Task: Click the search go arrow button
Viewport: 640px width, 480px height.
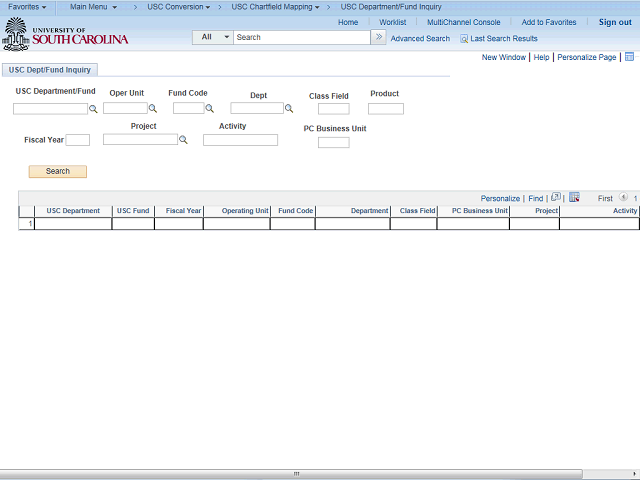Action: (x=378, y=37)
